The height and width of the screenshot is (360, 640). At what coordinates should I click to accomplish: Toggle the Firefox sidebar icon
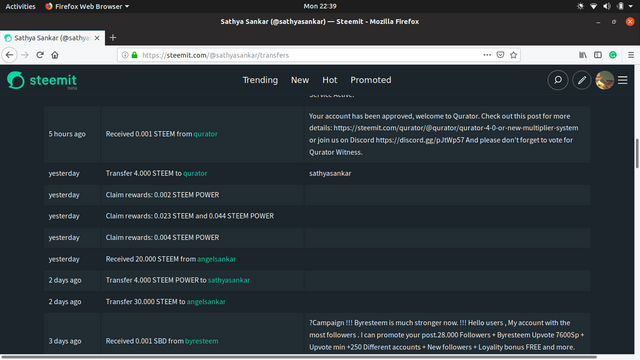coord(598,55)
